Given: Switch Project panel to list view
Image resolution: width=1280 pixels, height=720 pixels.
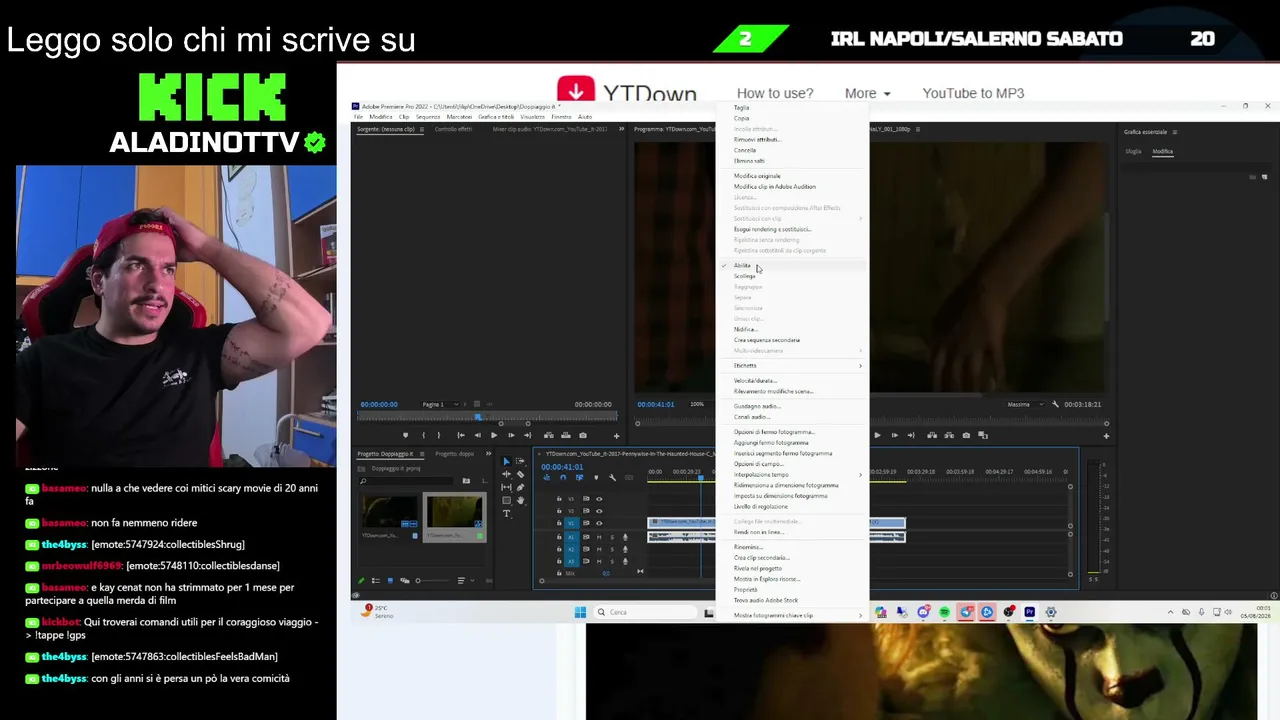Looking at the screenshot, I should coord(376,580).
